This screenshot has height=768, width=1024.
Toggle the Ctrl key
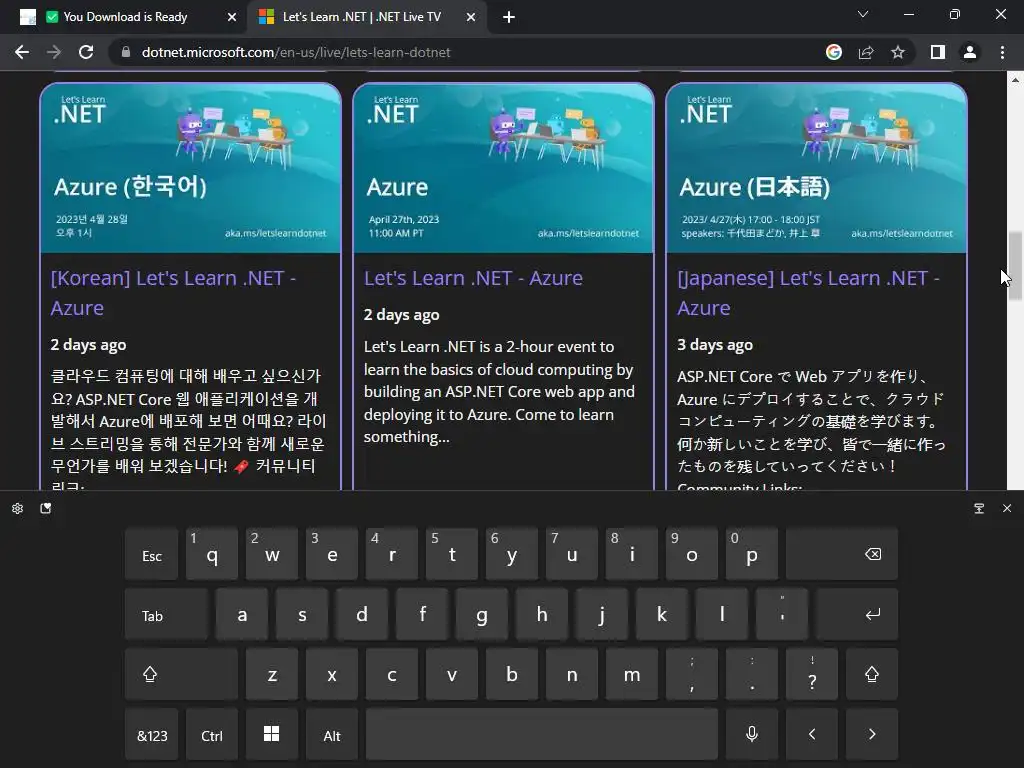coord(212,735)
